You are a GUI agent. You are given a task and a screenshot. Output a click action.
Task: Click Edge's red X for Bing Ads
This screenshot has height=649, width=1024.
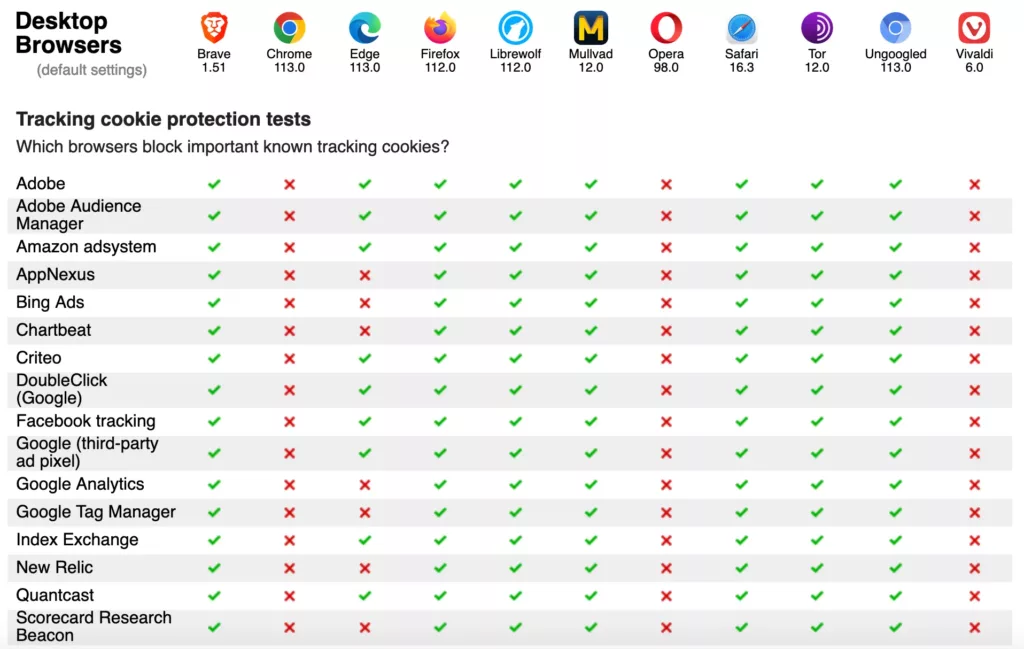[365, 303]
